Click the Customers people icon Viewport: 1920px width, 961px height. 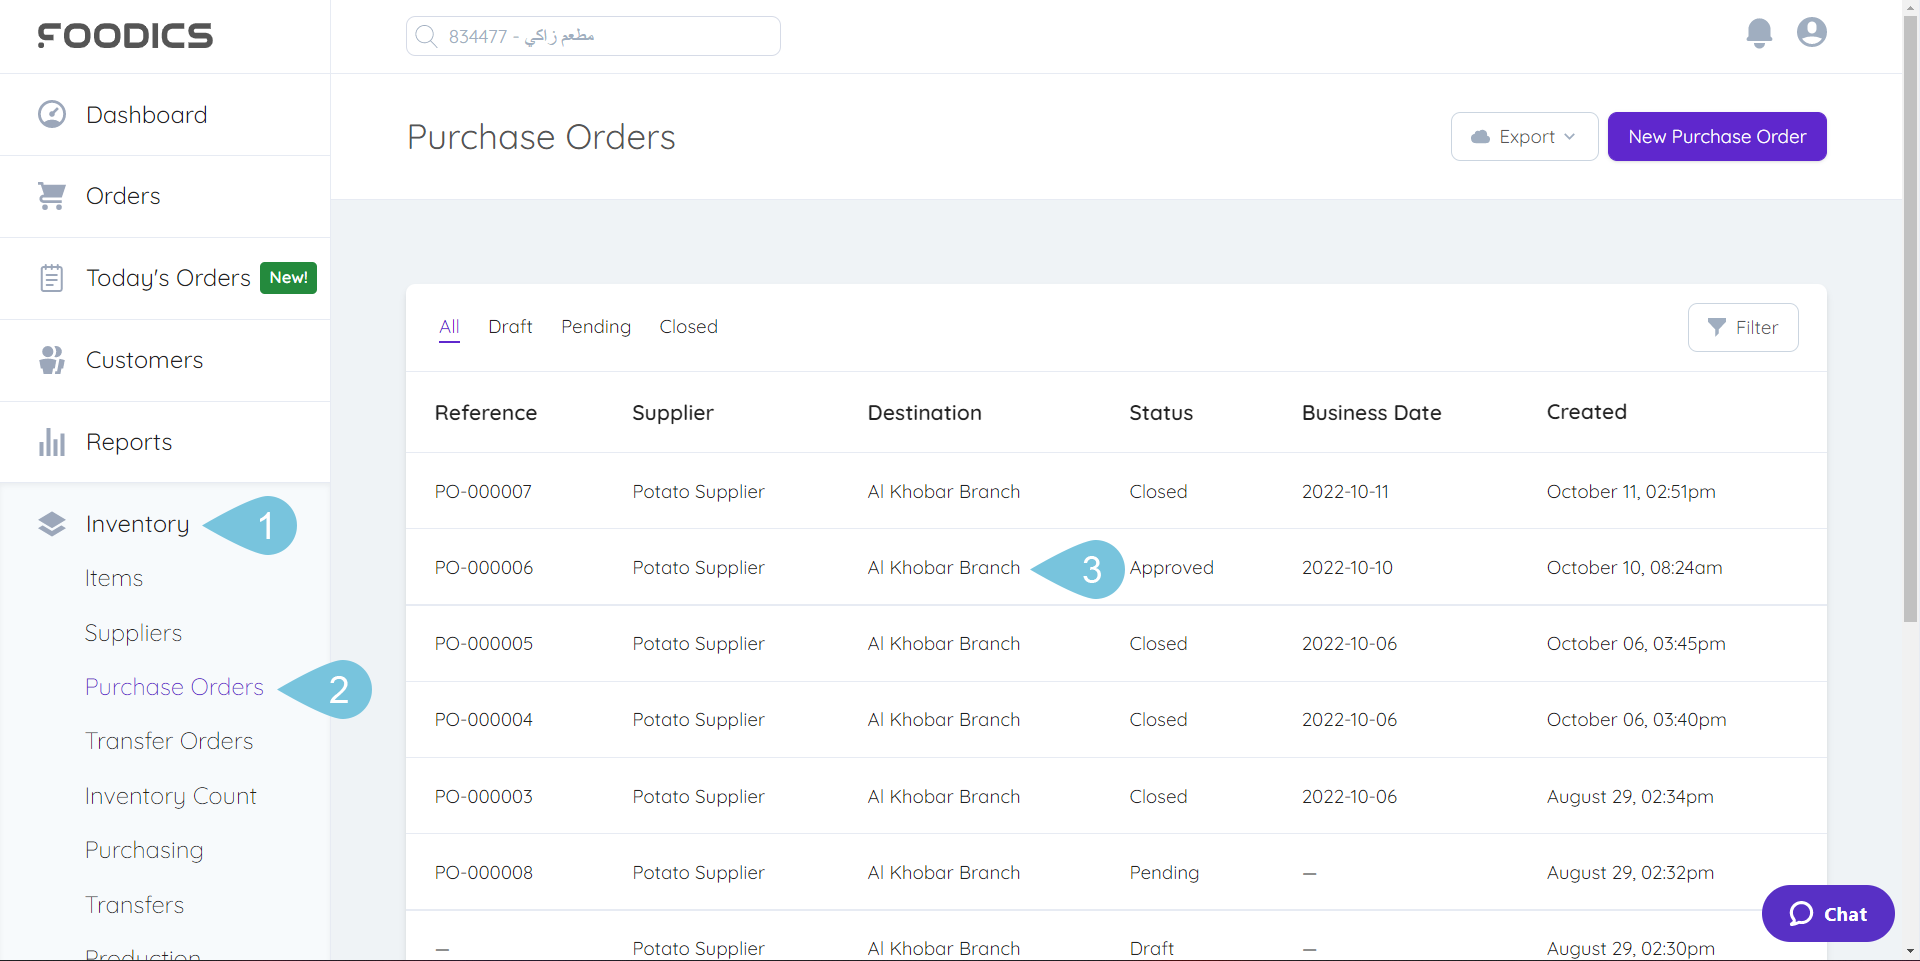51,359
